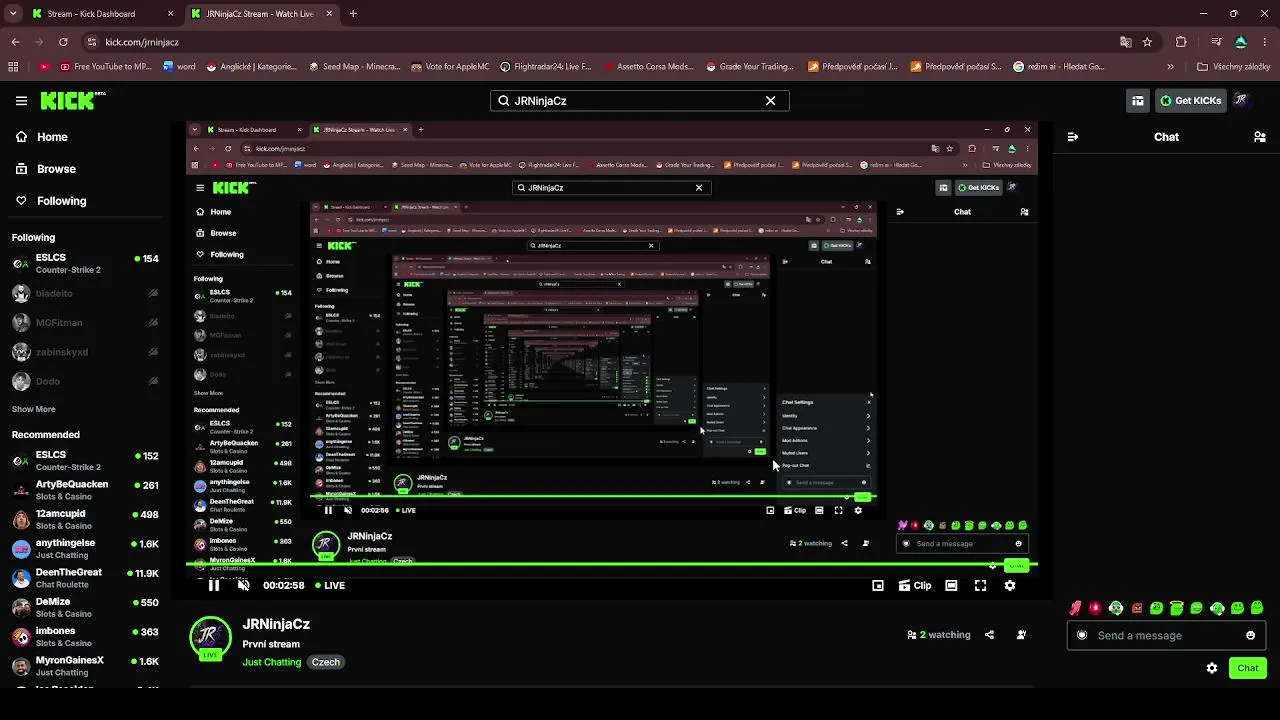Toggle theater mode on the player

click(951, 586)
